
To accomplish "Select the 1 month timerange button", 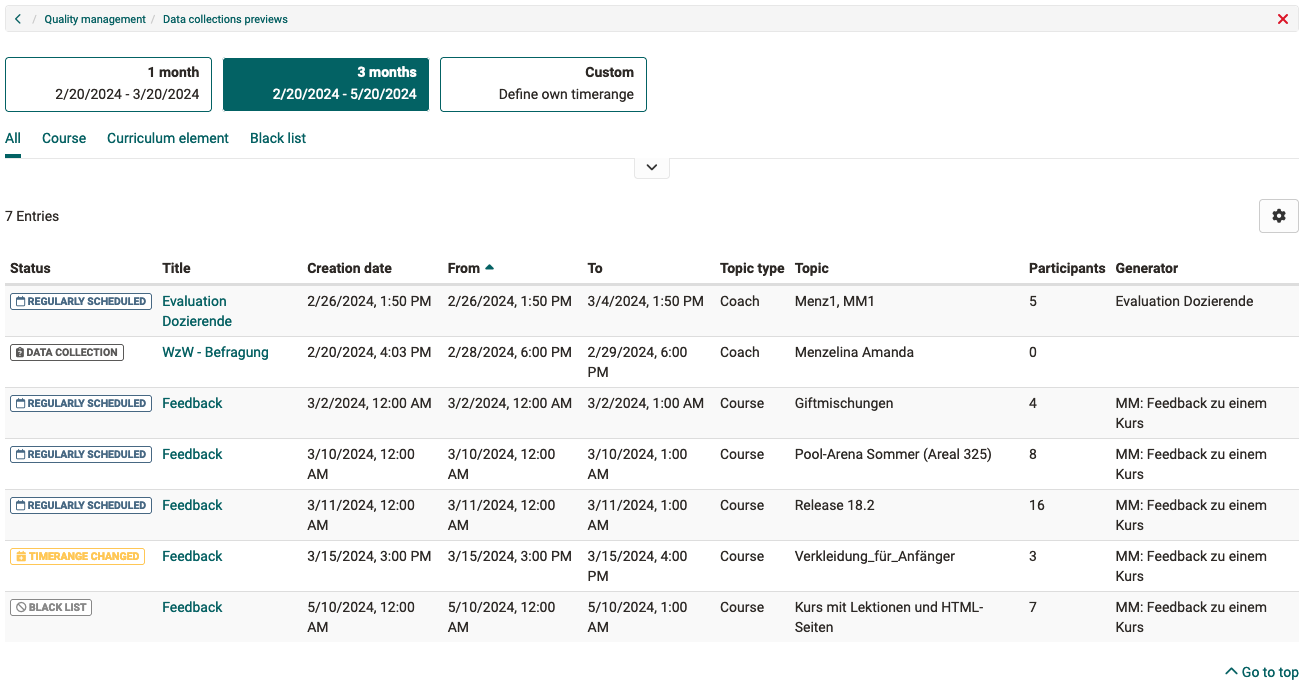I will click(x=108, y=83).
